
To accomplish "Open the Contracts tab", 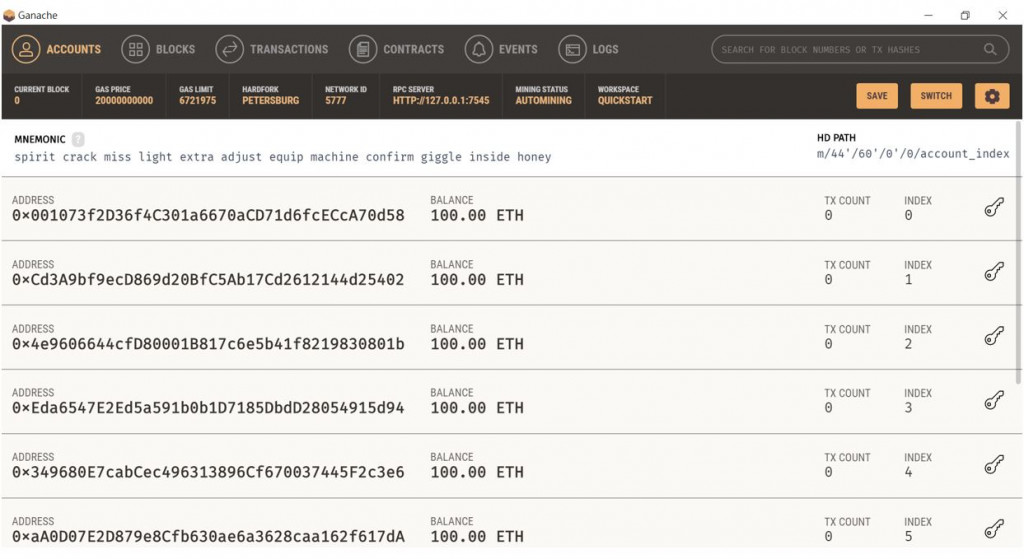I will 396,50.
